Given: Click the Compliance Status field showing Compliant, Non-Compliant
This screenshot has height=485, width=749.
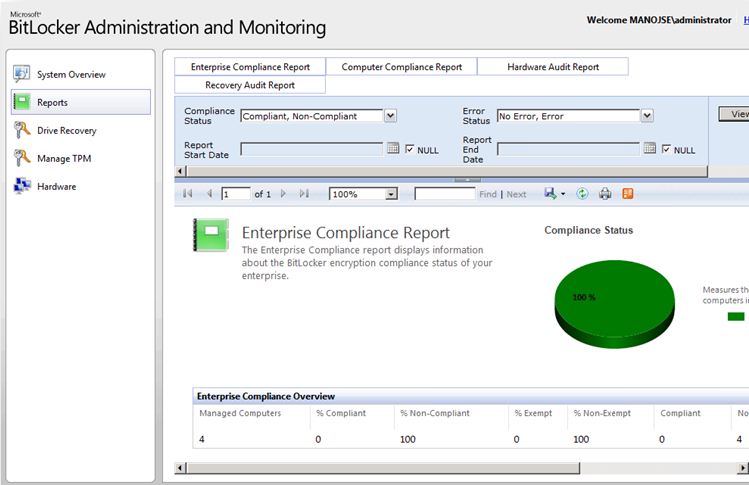Looking at the screenshot, I should (x=312, y=116).
